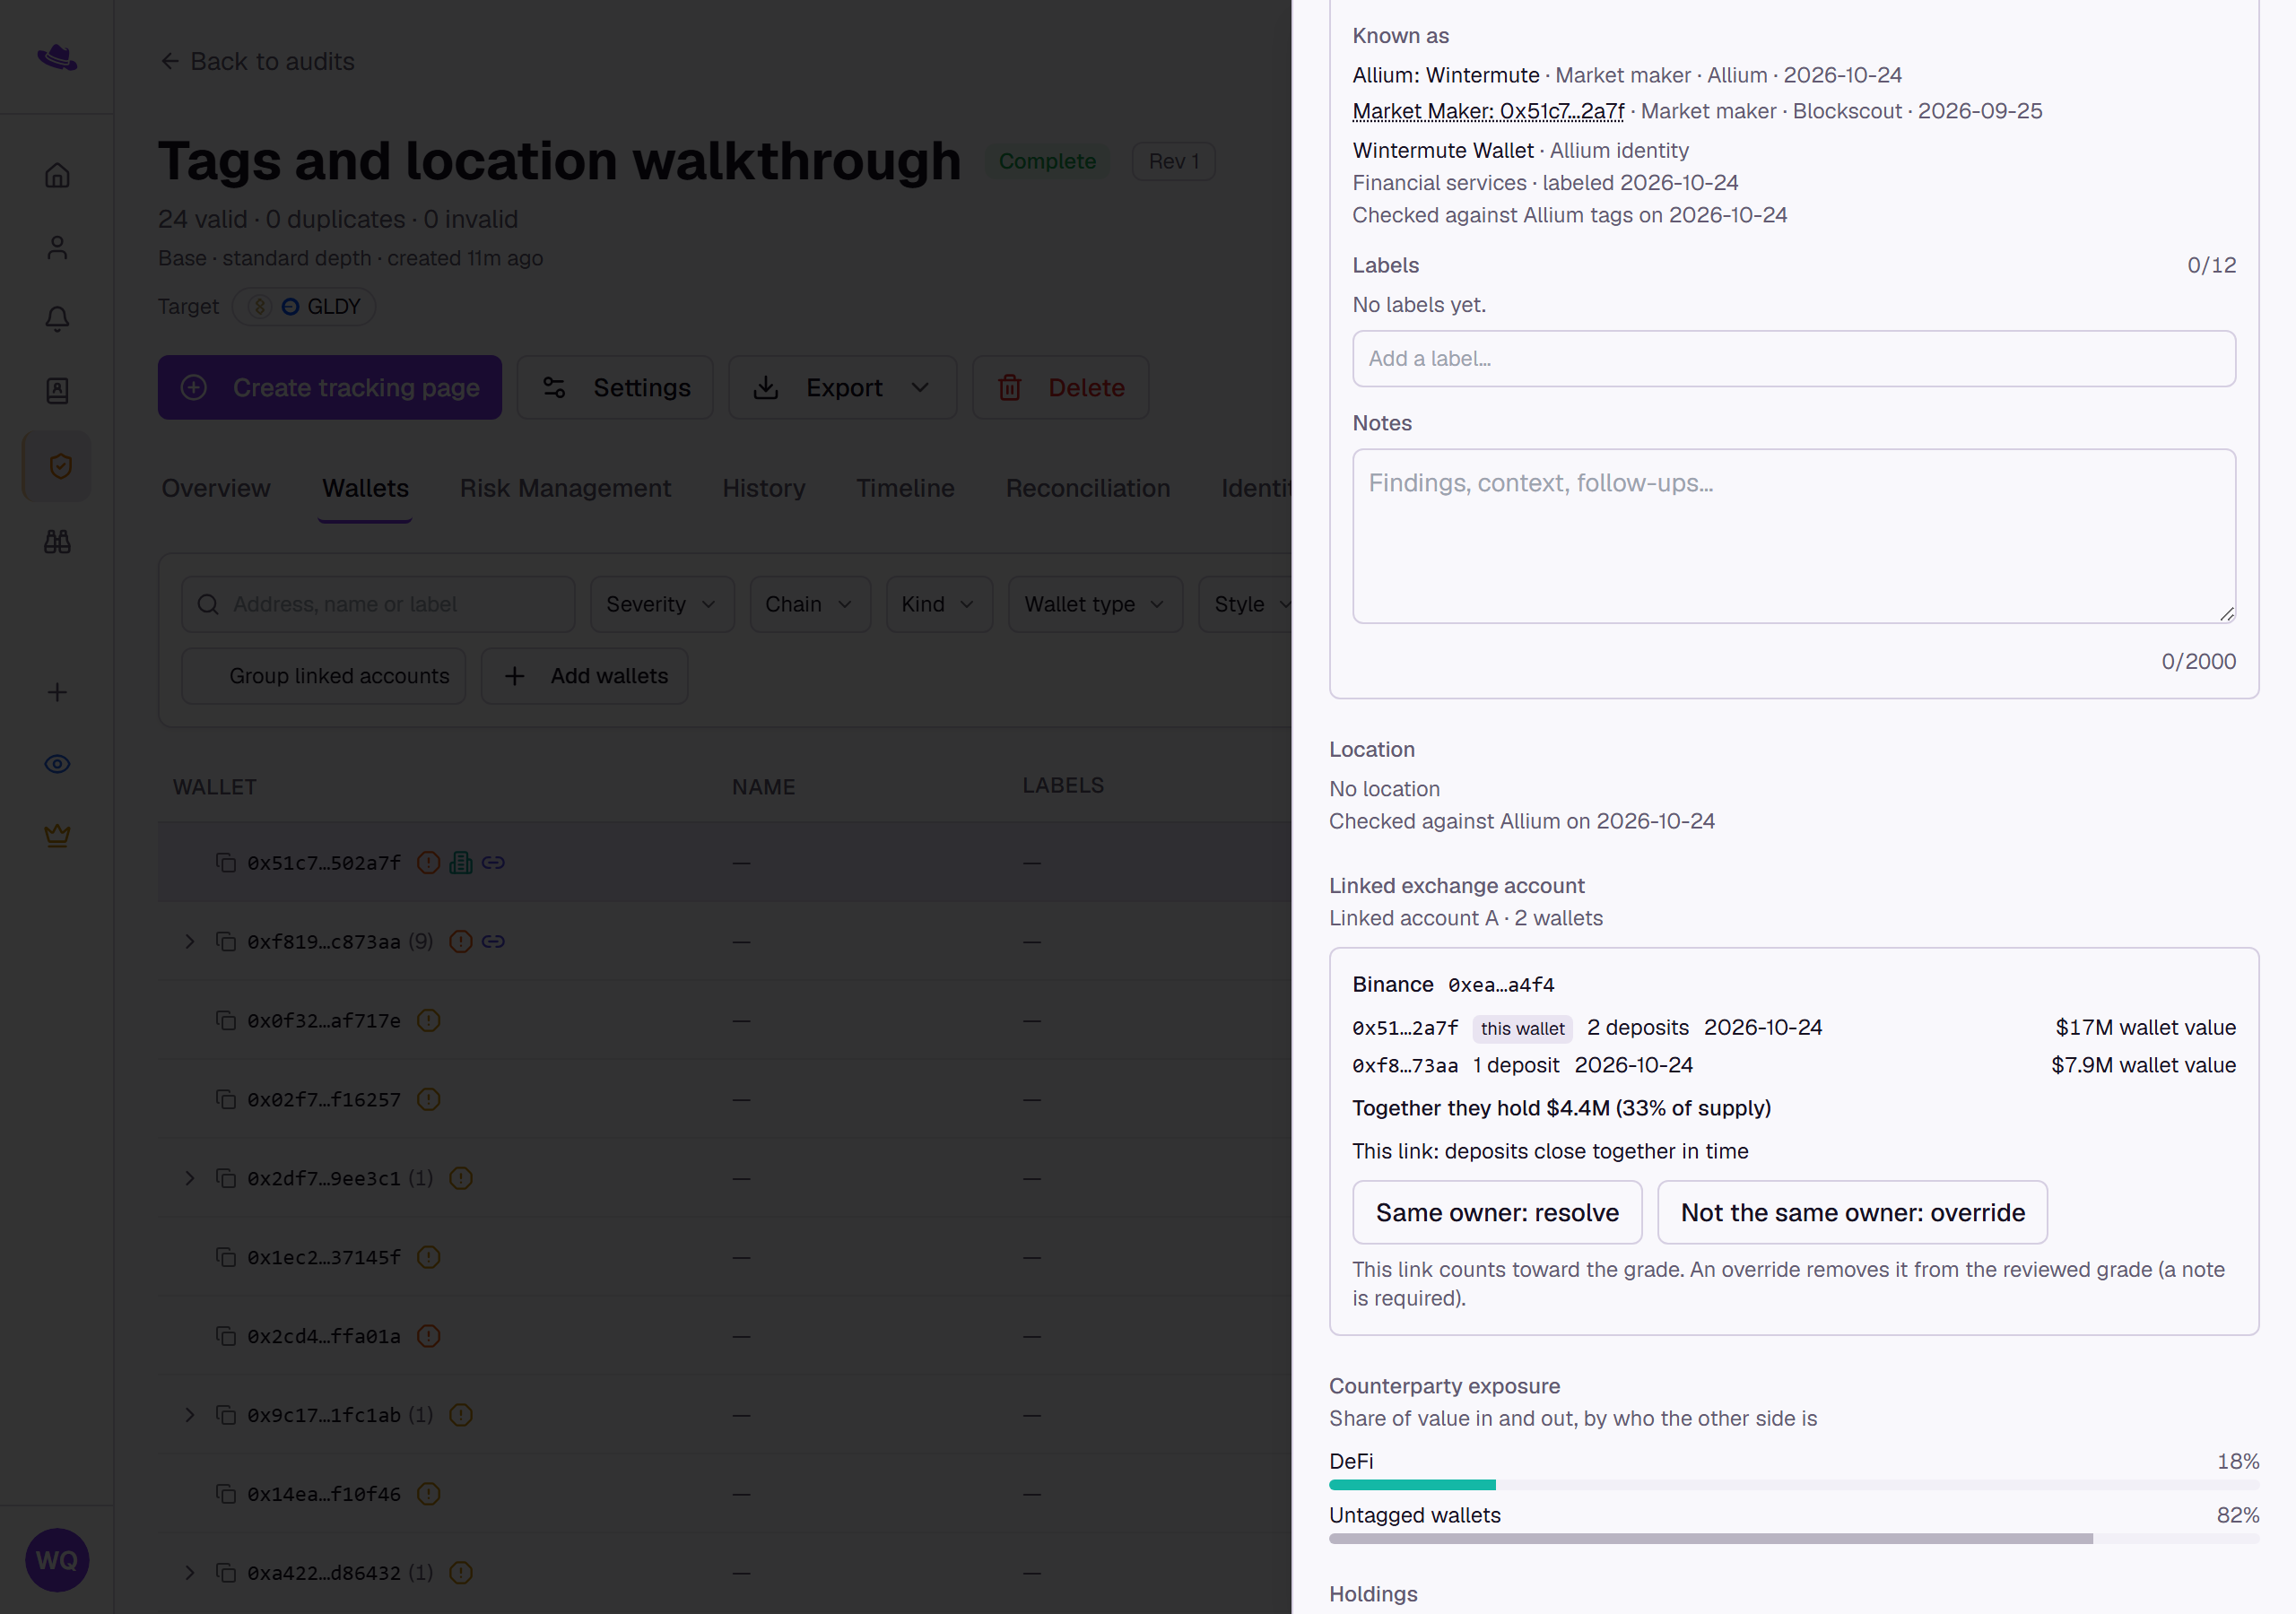Click the warning icon on 0x0f32…af717e row
The height and width of the screenshot is (1614, 2296).
(428, 1021)
